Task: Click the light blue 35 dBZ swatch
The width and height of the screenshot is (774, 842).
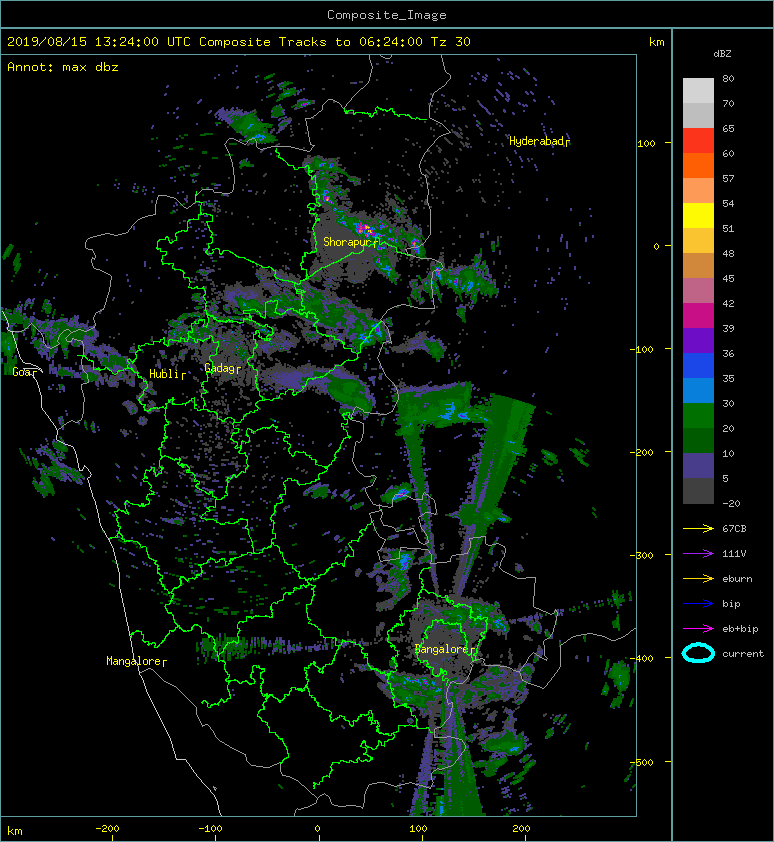Action: pyautogui.click(x=698, y=390)
